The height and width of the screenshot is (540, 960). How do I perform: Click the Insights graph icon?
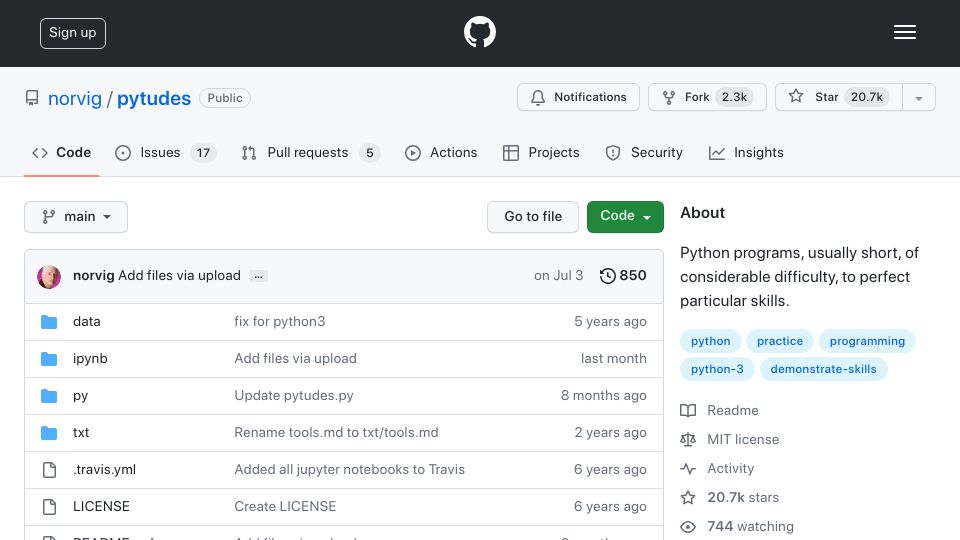point(716,153)
